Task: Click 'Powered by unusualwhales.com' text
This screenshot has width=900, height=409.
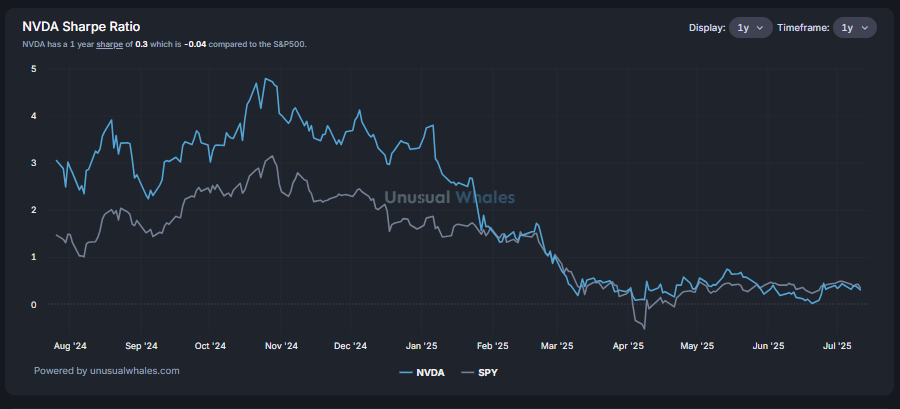Action: [x=107, y=371]
